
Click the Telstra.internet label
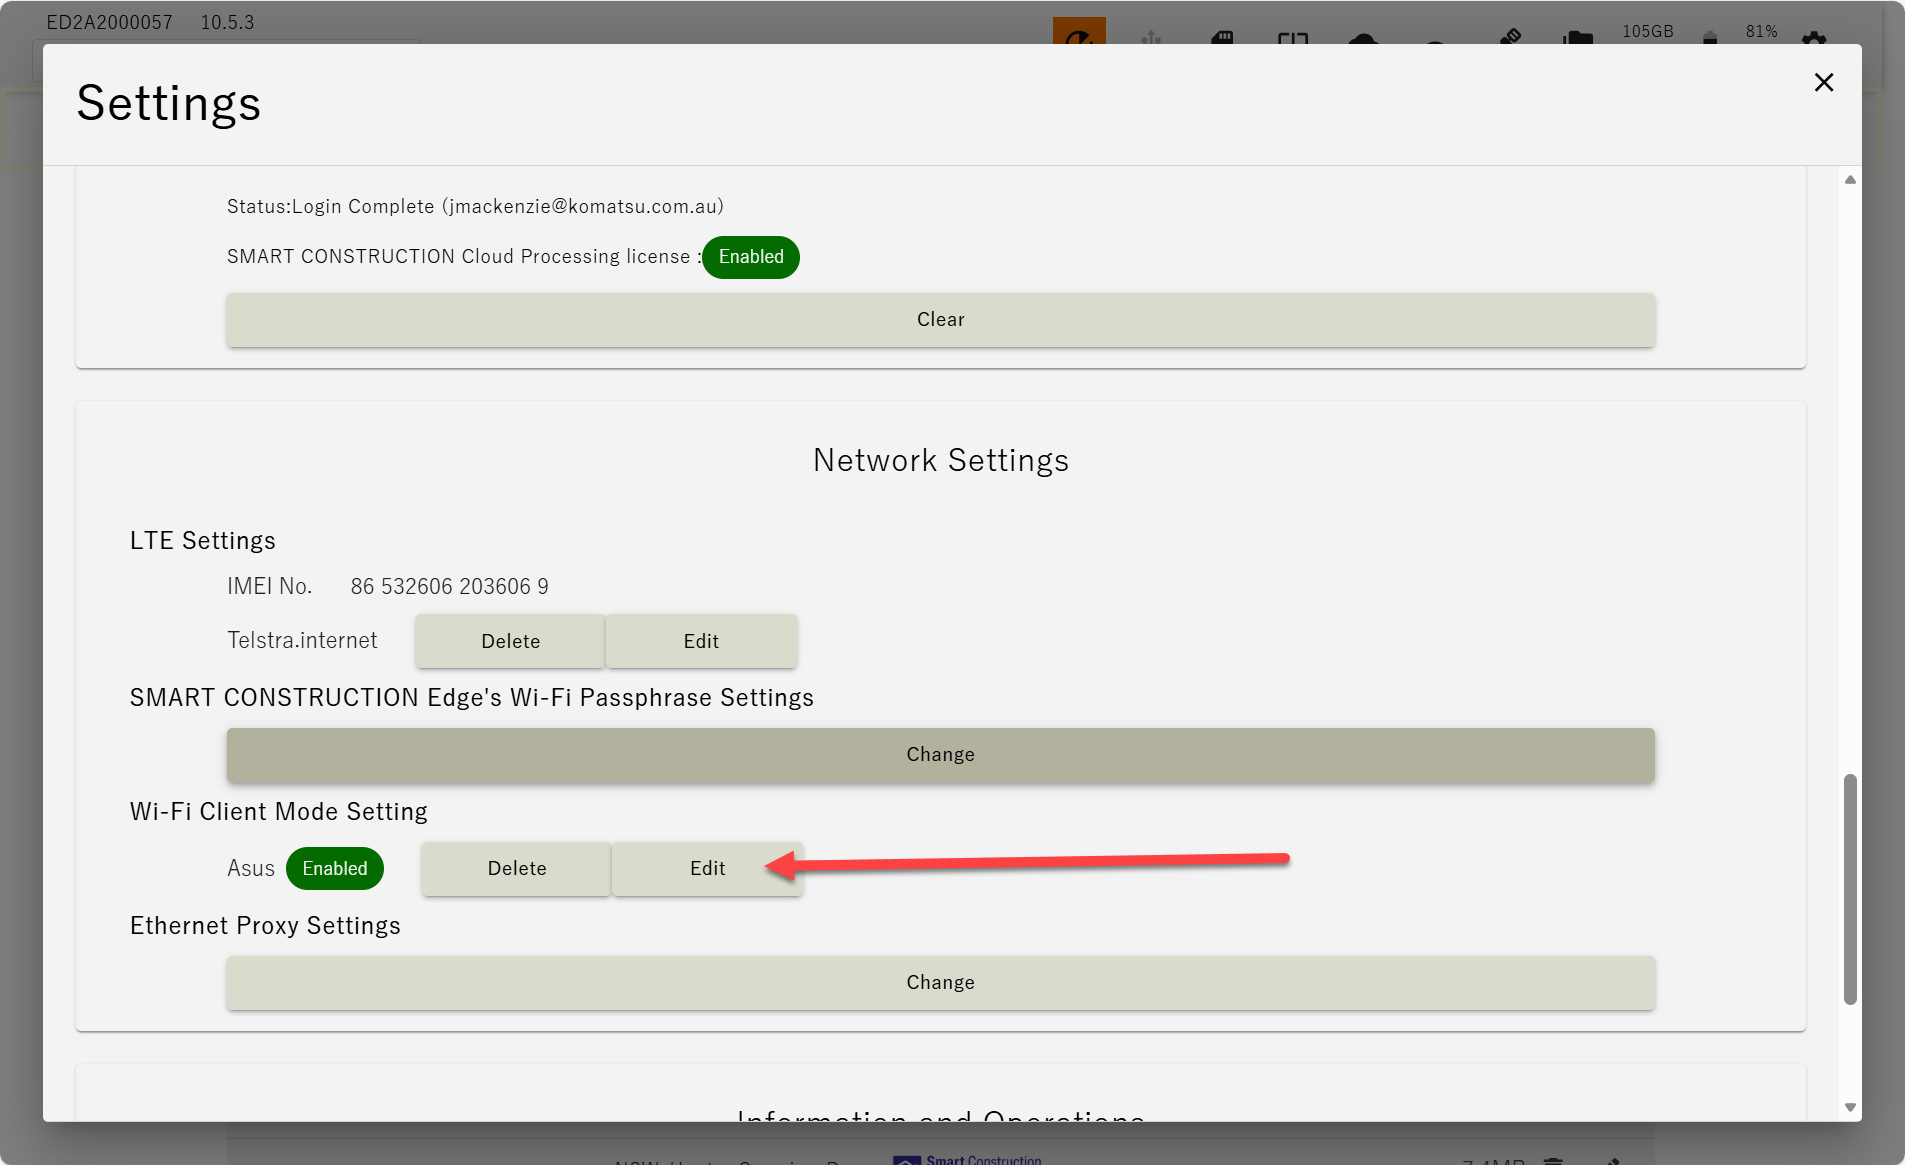coord(302,640)
